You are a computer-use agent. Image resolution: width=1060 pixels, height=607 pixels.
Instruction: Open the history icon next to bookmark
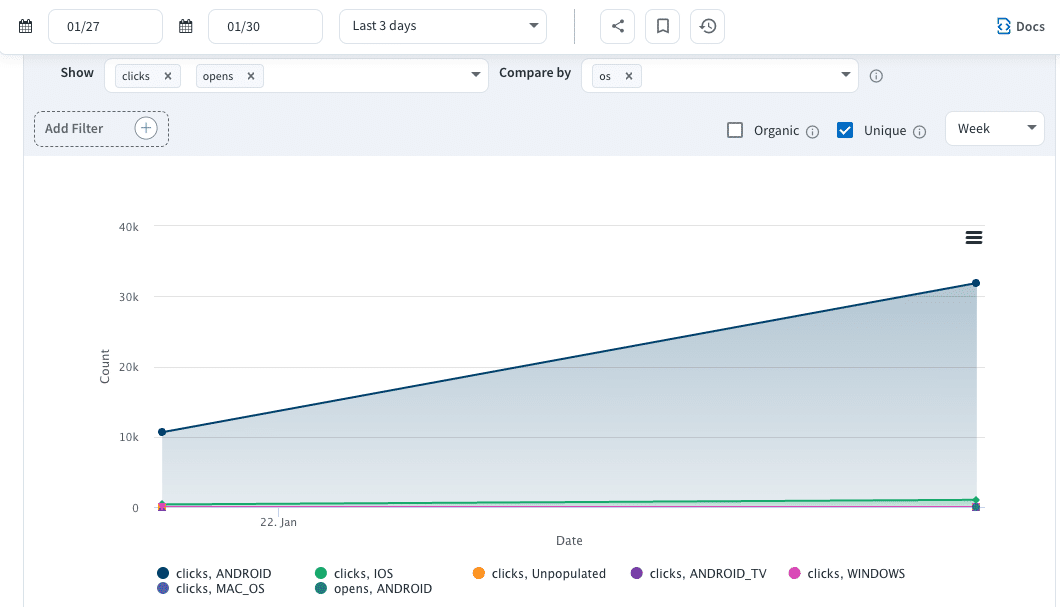pyautogui.click(x=707, y=26)
